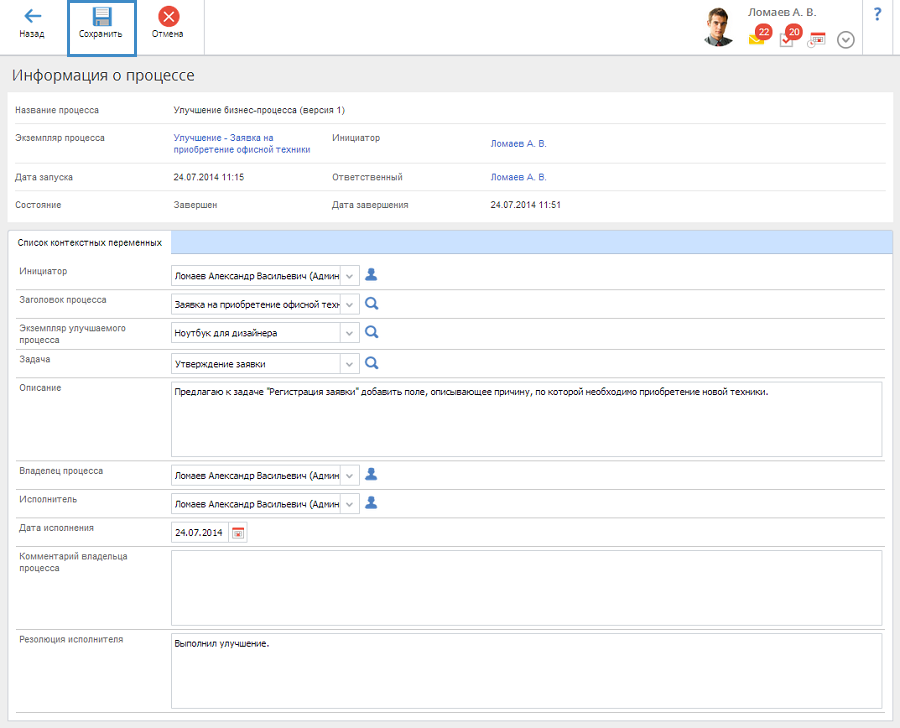Click the question mark help icon
900x728 pixels.
click(877, 14)
